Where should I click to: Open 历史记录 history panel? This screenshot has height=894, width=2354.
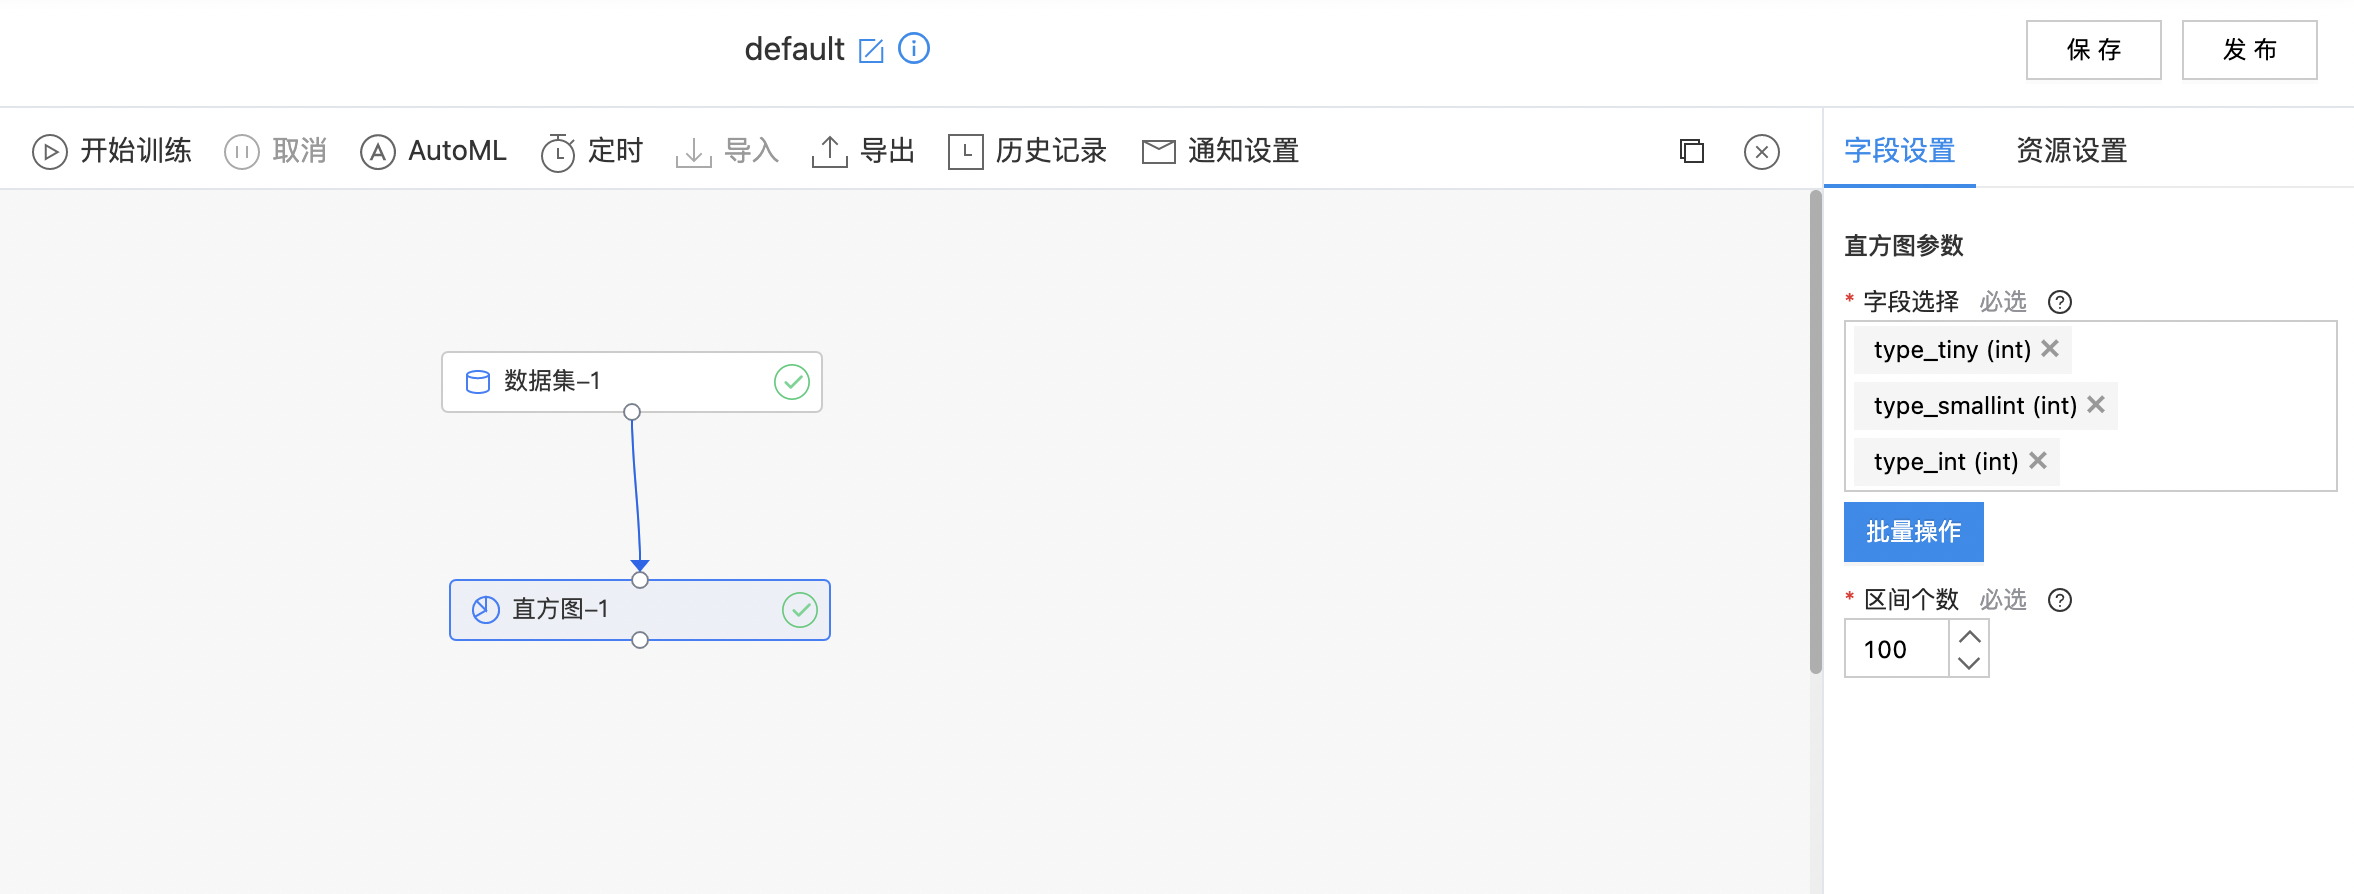tap(1028, 151)
